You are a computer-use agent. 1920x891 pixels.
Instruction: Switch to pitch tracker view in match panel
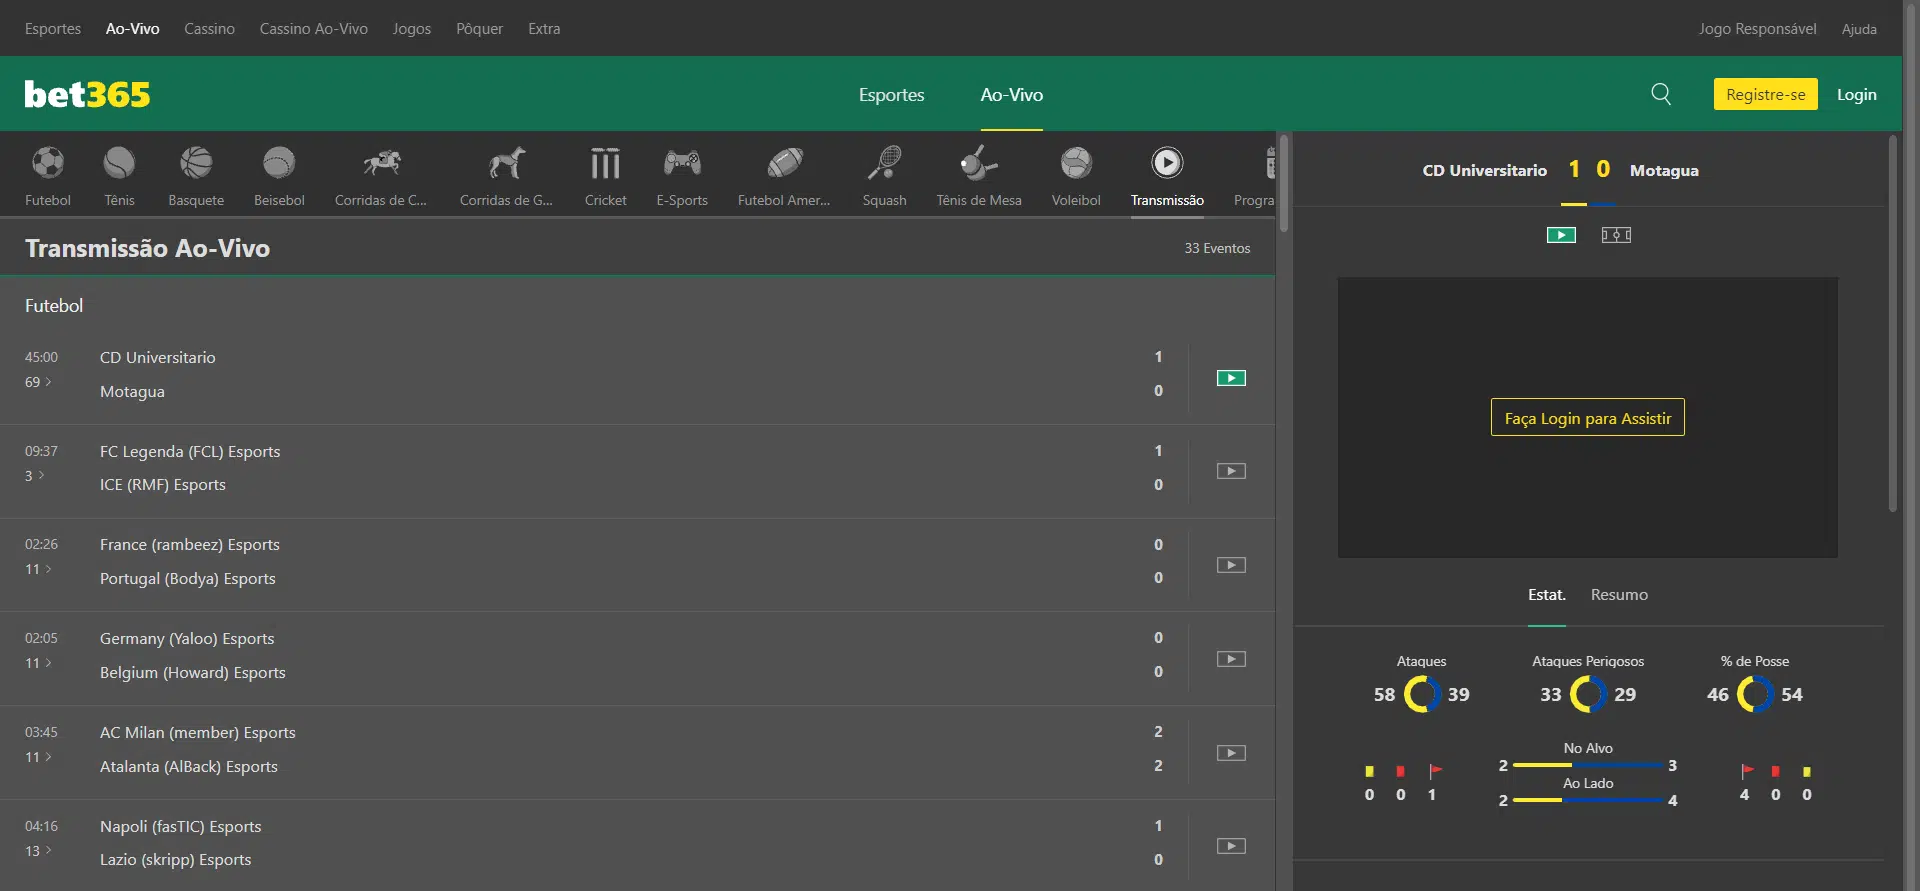click(x=1616, y=235)
